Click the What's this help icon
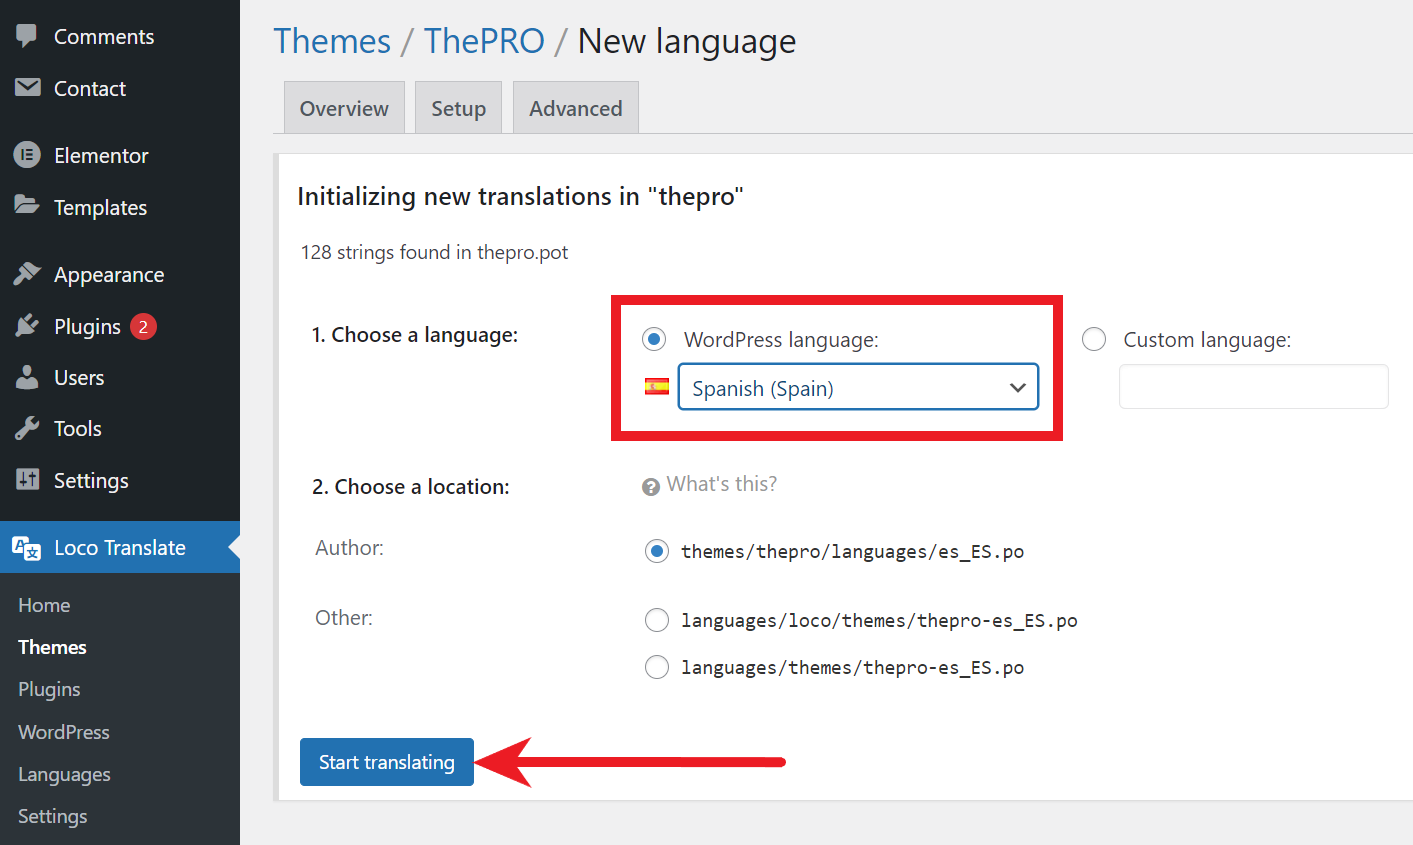This screenshot has width=1413, height=845. 651,487
